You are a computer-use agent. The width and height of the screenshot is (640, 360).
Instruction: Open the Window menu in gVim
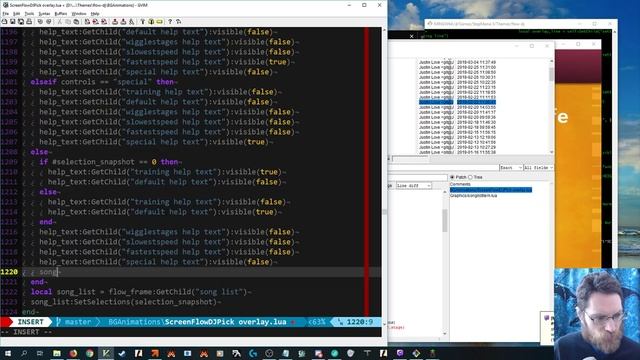pos(79,14)
